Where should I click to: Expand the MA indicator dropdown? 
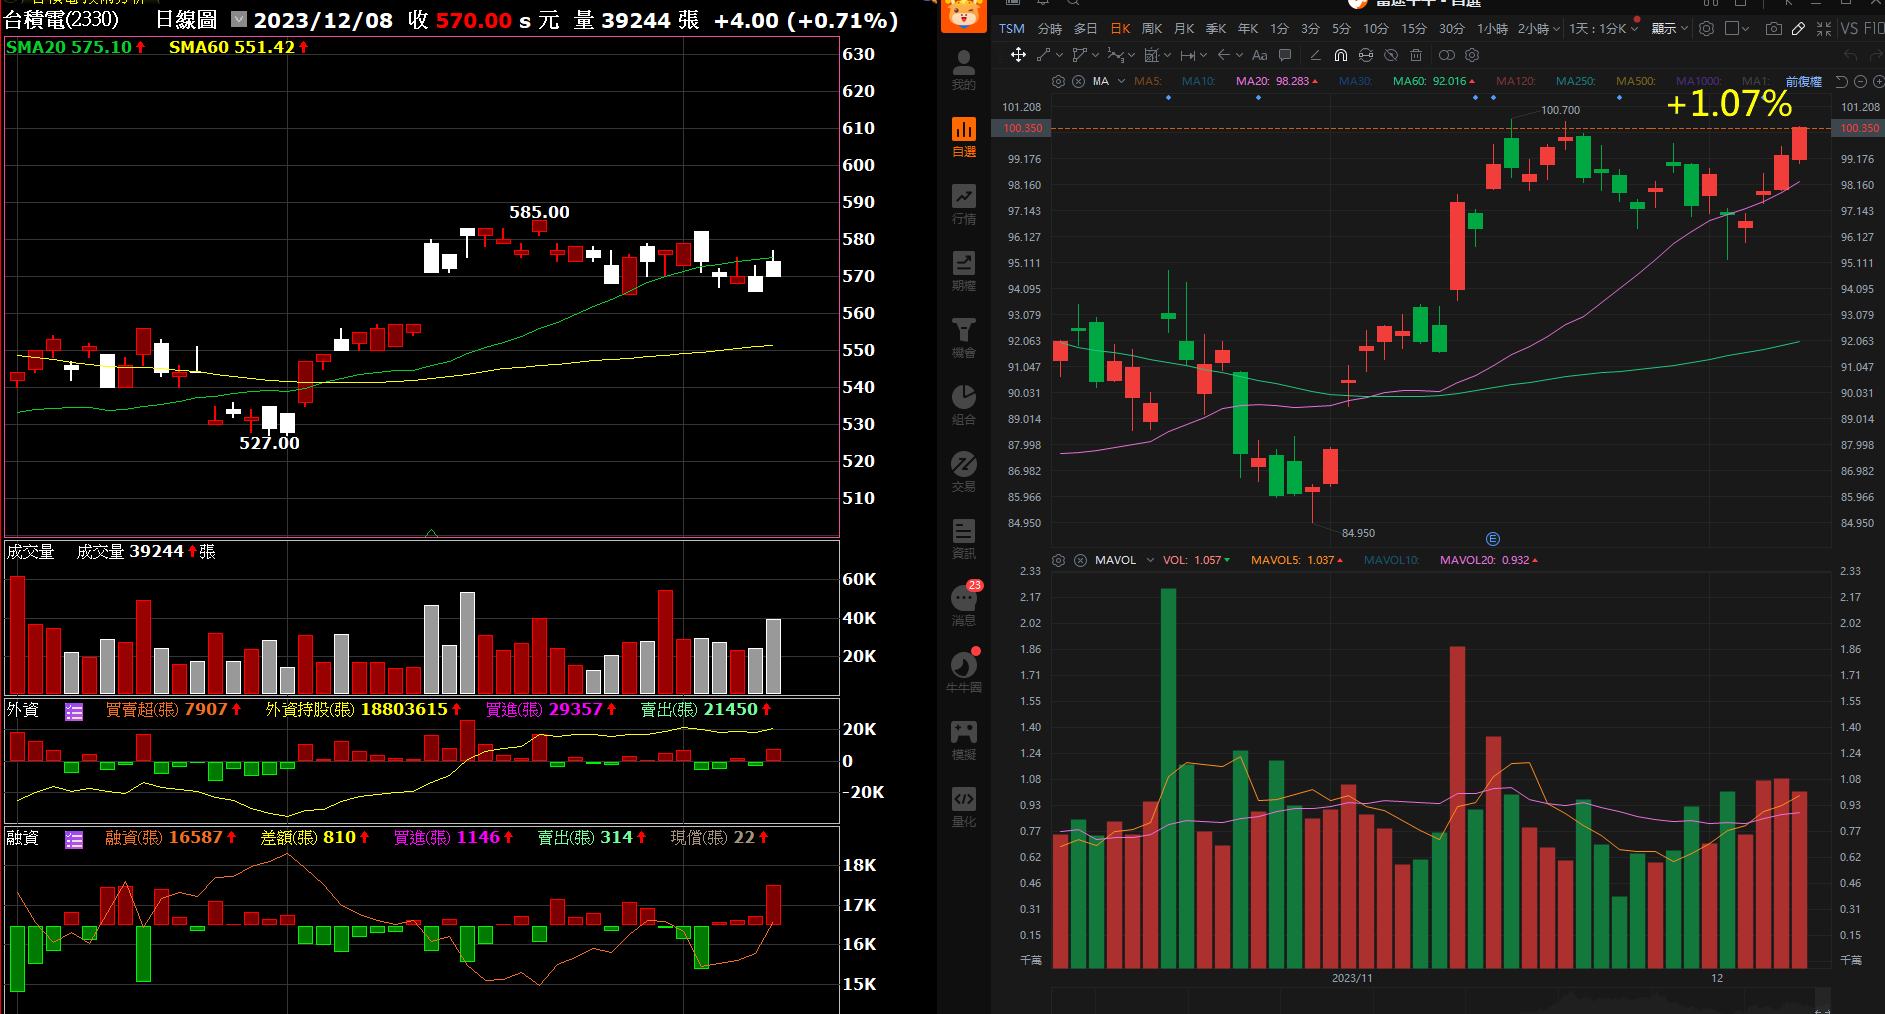tap(1121, 81)
